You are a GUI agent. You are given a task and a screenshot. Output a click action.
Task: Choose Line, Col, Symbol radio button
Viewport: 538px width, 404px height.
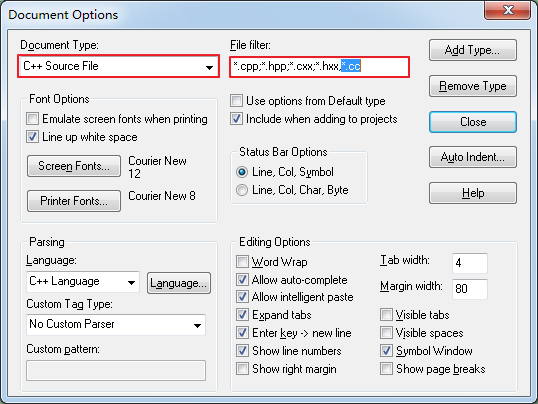coord(242,172)
